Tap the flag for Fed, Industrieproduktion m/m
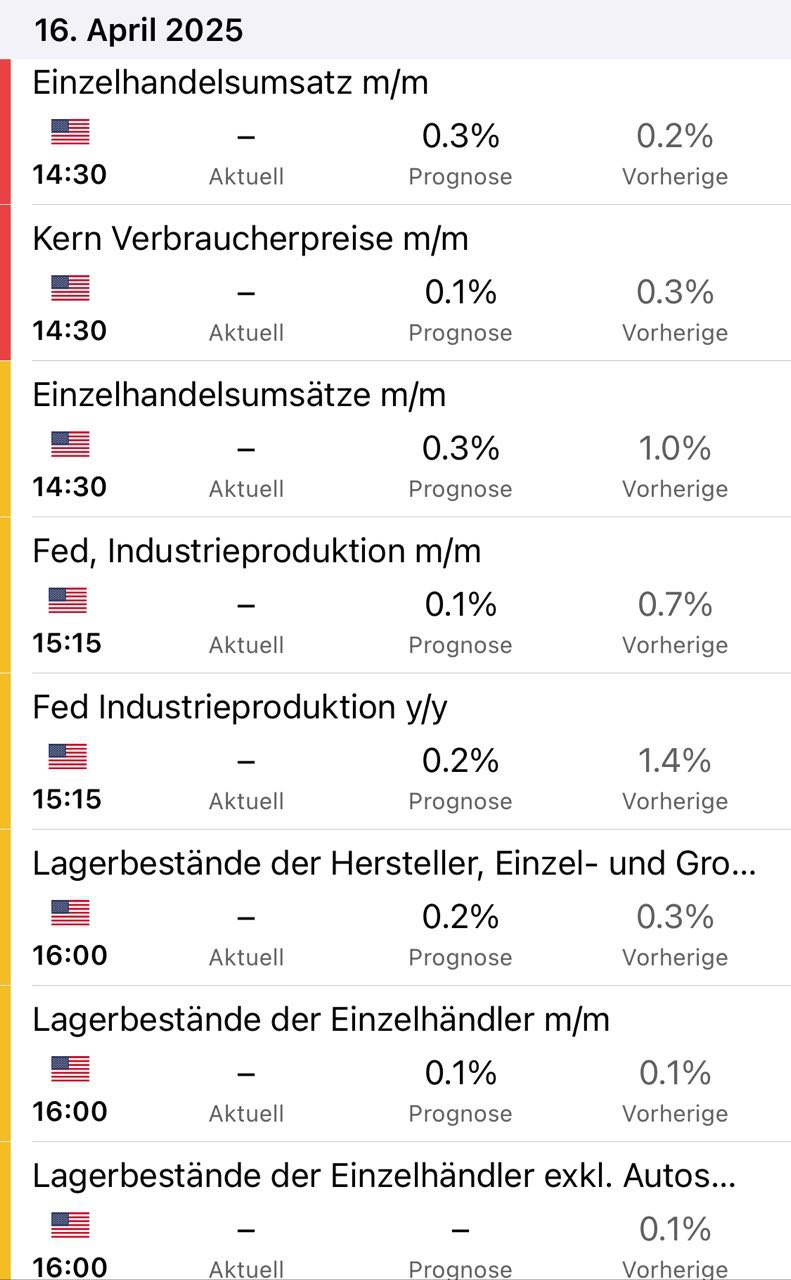 click(68, 600)
